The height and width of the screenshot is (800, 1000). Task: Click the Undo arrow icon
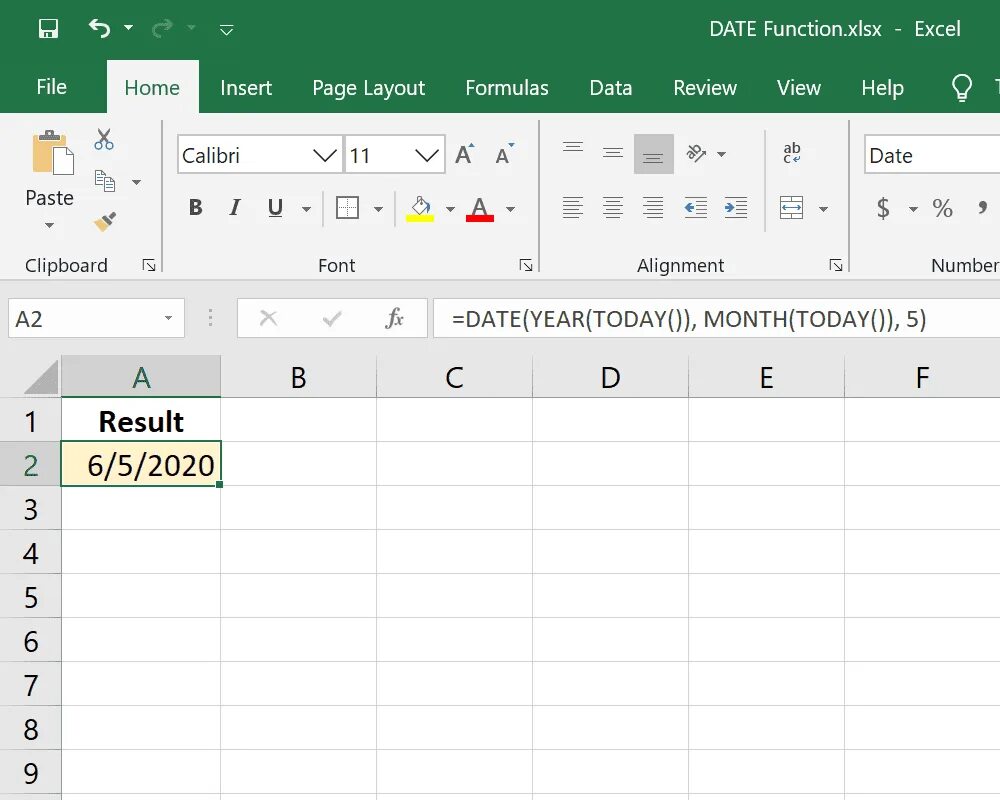(x=99, y=28)
